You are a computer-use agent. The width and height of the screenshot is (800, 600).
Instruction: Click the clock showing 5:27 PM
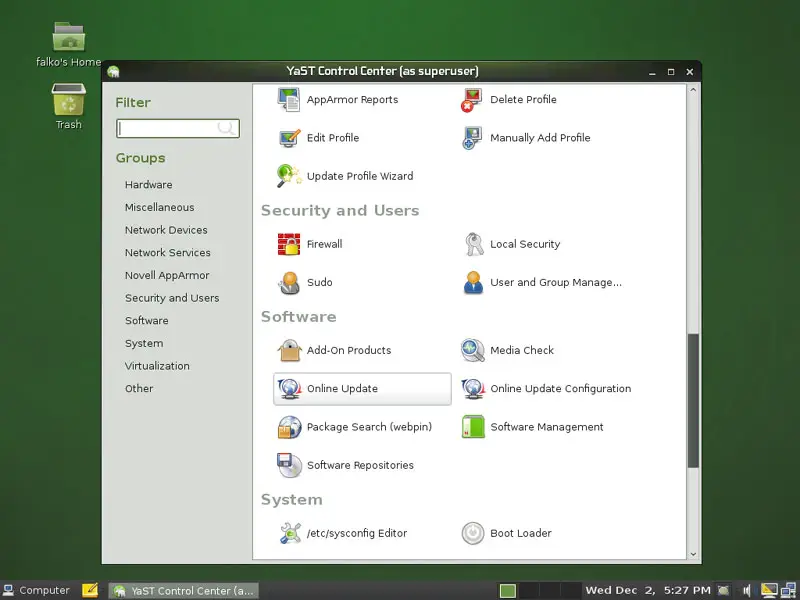(648, 590)
